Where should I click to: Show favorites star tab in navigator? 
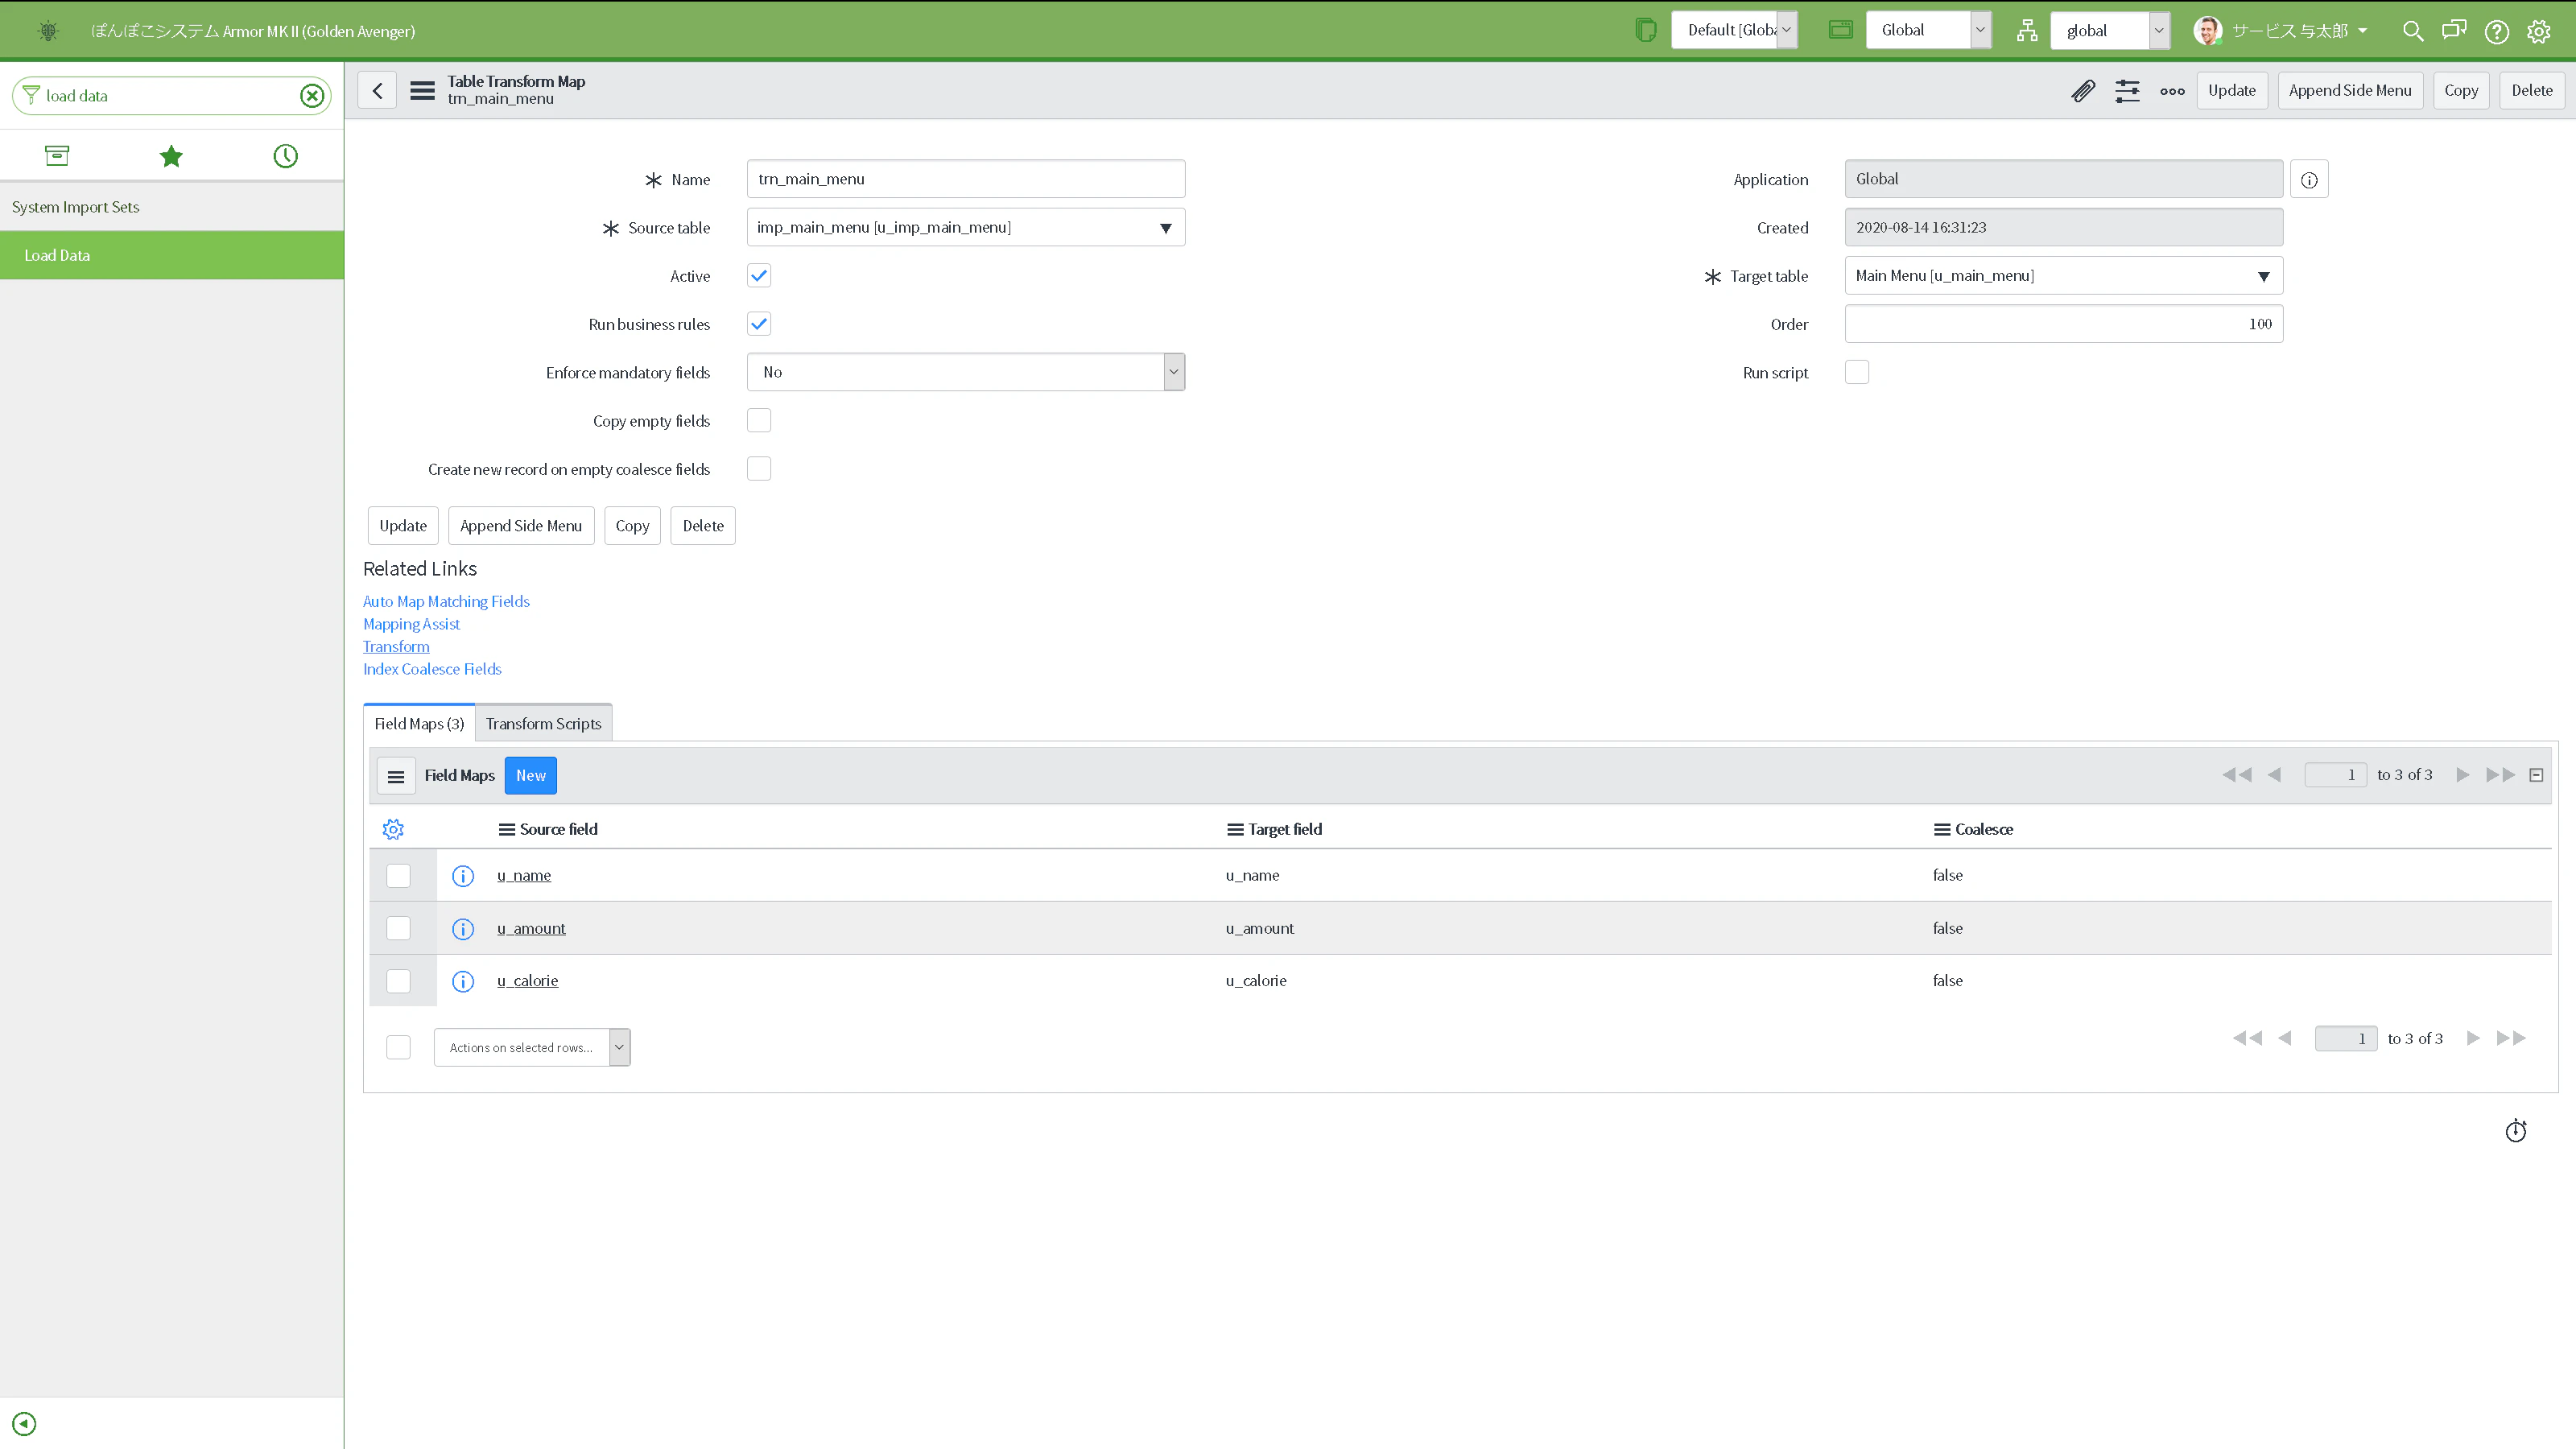[171, 156]
